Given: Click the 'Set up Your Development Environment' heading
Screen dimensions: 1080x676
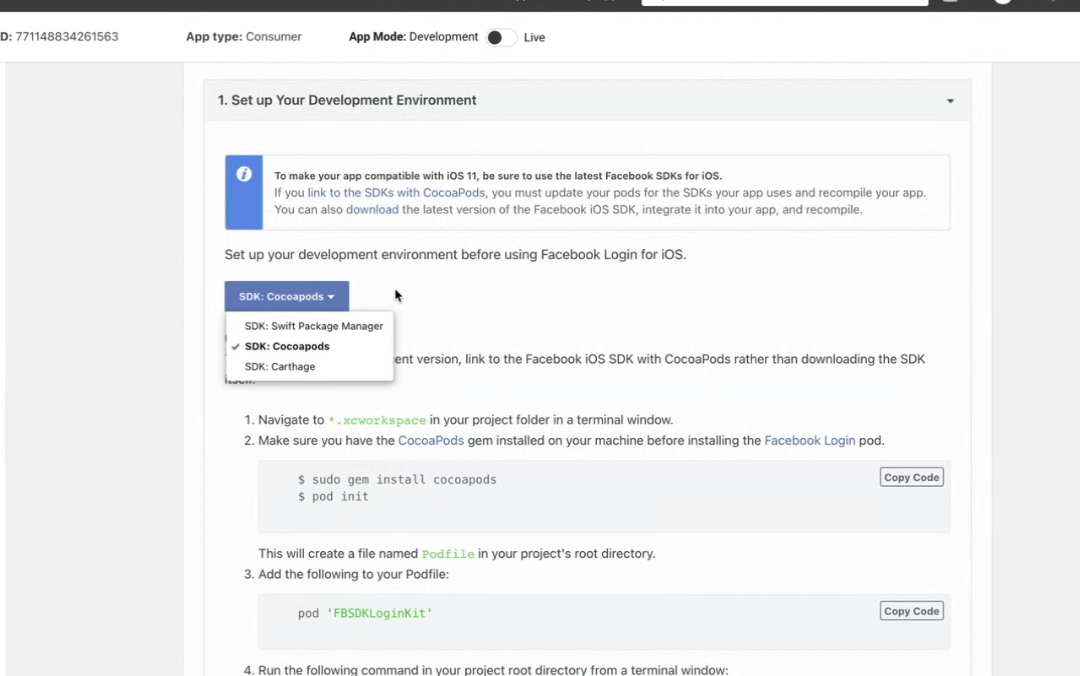Looking at the screenshot, I should [x=347, y=101].
